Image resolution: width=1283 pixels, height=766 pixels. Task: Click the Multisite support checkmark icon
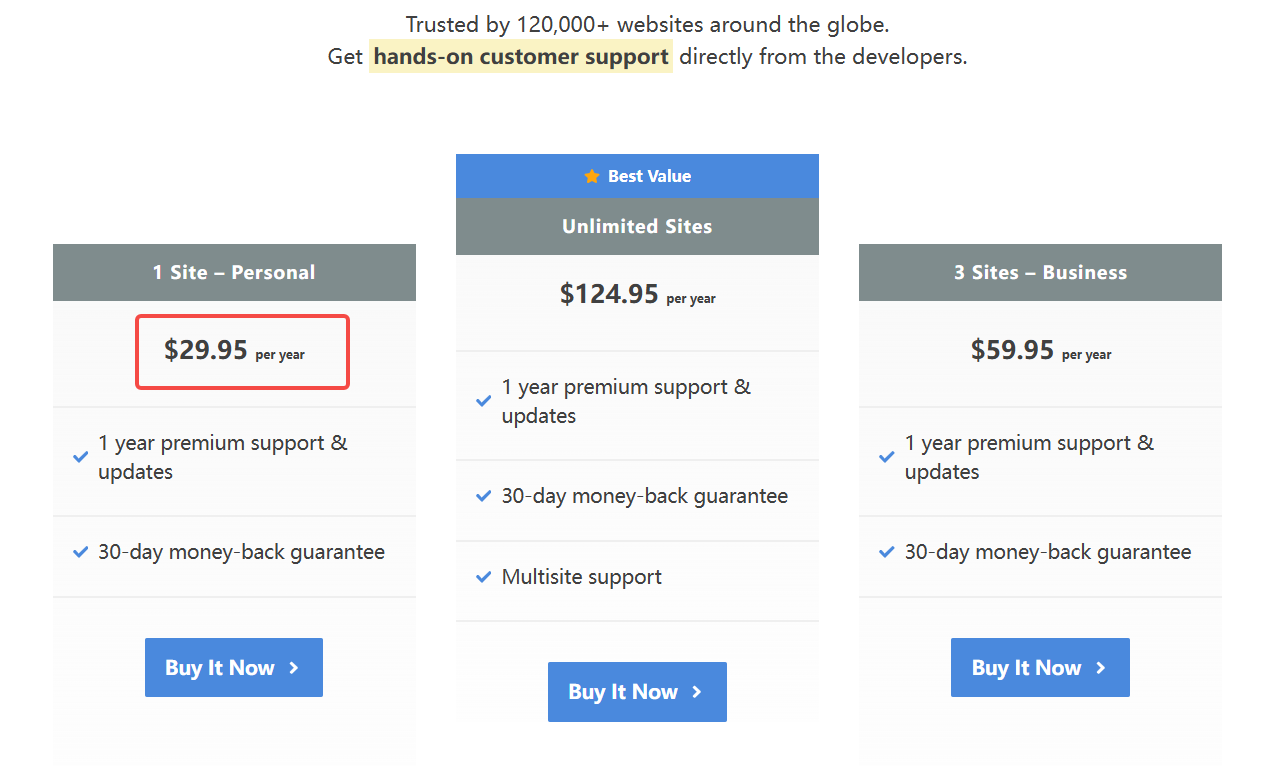coord(484,577)
